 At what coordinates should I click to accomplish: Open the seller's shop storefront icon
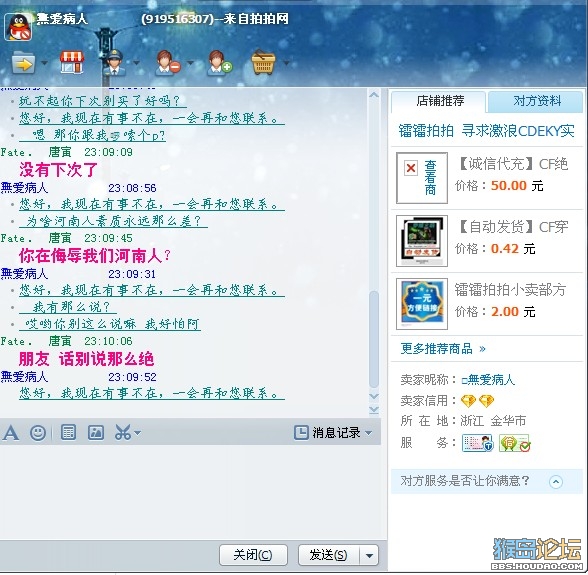[x=72, y=62]
